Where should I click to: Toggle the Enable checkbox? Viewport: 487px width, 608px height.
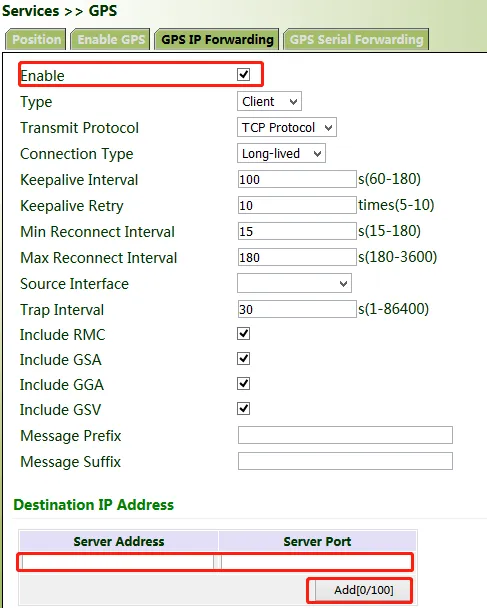244,74
